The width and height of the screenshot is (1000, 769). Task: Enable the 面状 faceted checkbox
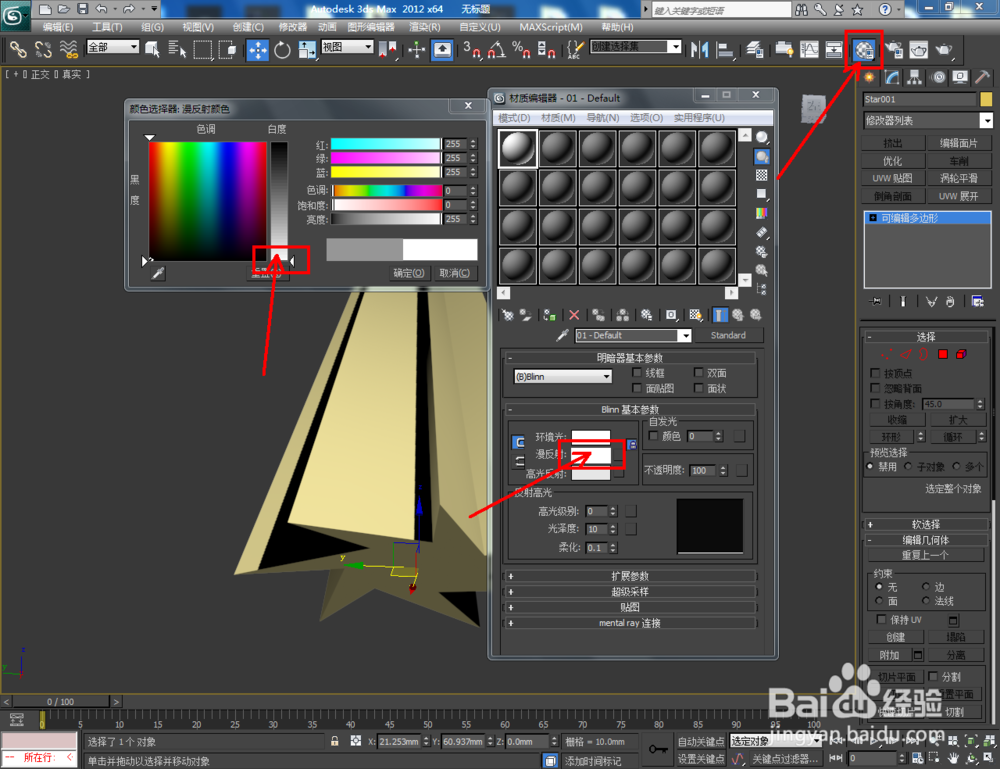(698, 388)
